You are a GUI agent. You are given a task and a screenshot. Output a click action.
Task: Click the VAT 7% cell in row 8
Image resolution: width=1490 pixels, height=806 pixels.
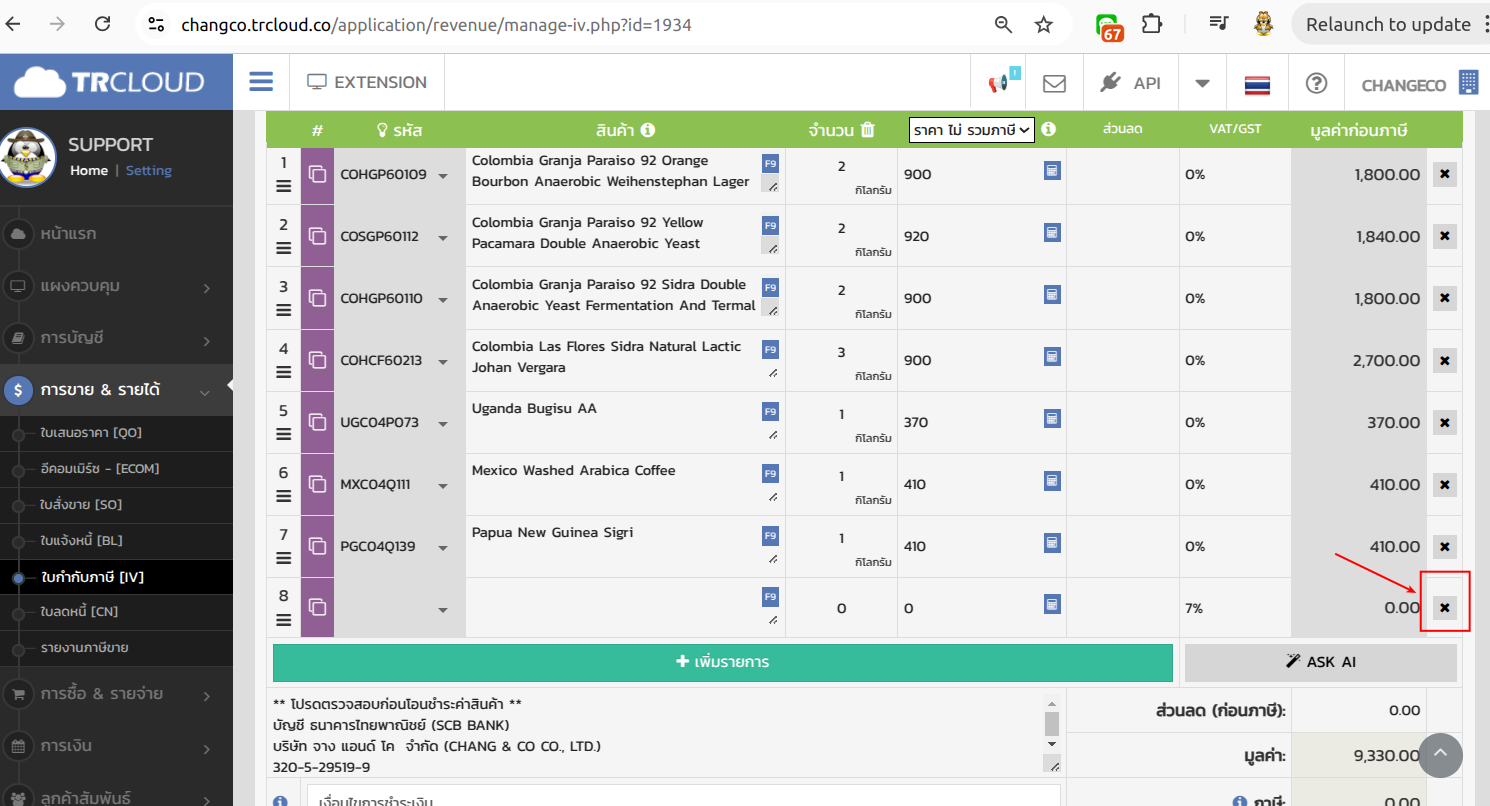click(1234, 608)
